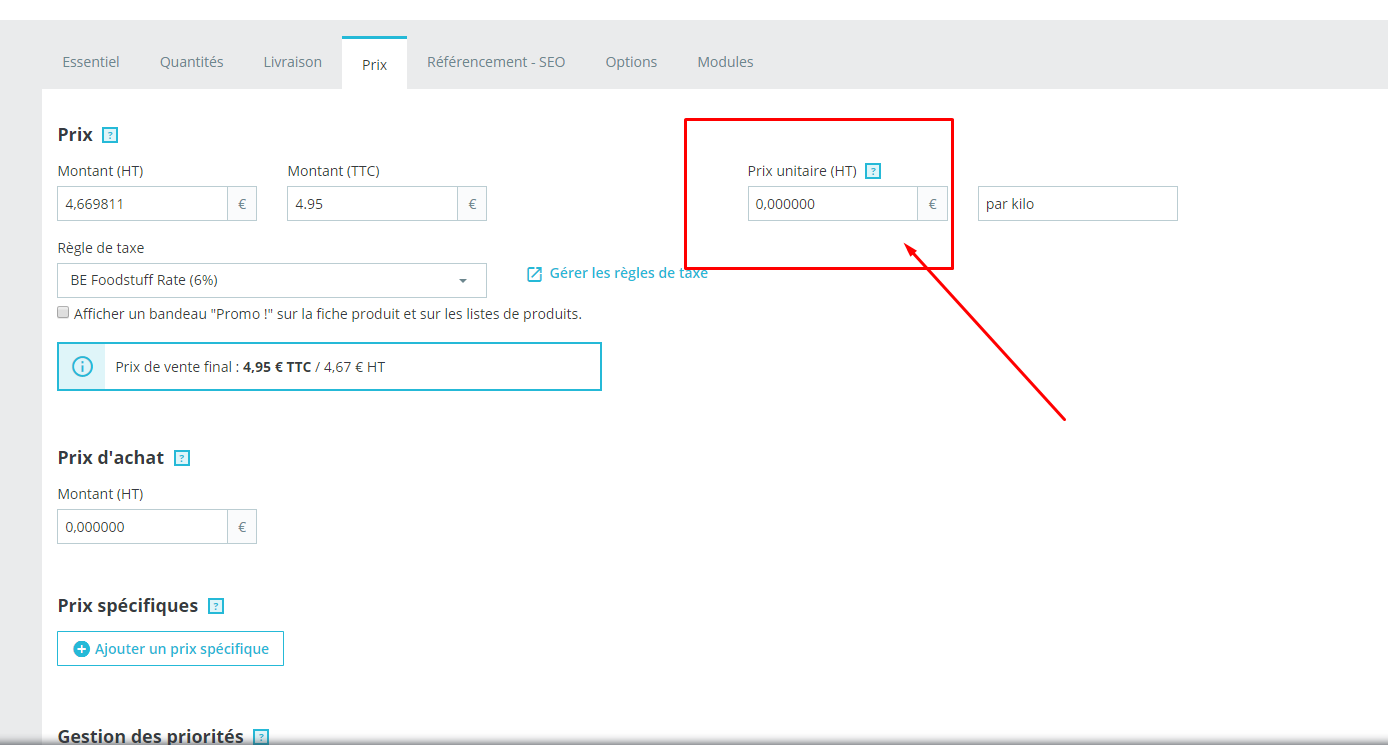This screenshot has width=1388, height=747.
Task: Click the Règle de taxe label
Action: pyautogui.click(x=101, y=248)
